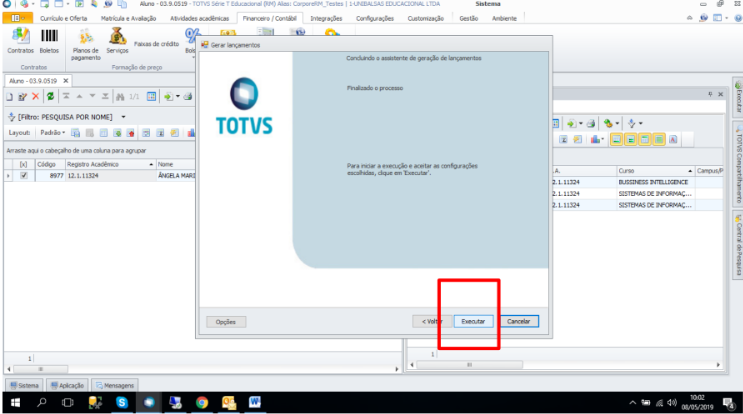Click the green refresh icon in toolbar
This screenshot has height=414, width=743.
50,96
